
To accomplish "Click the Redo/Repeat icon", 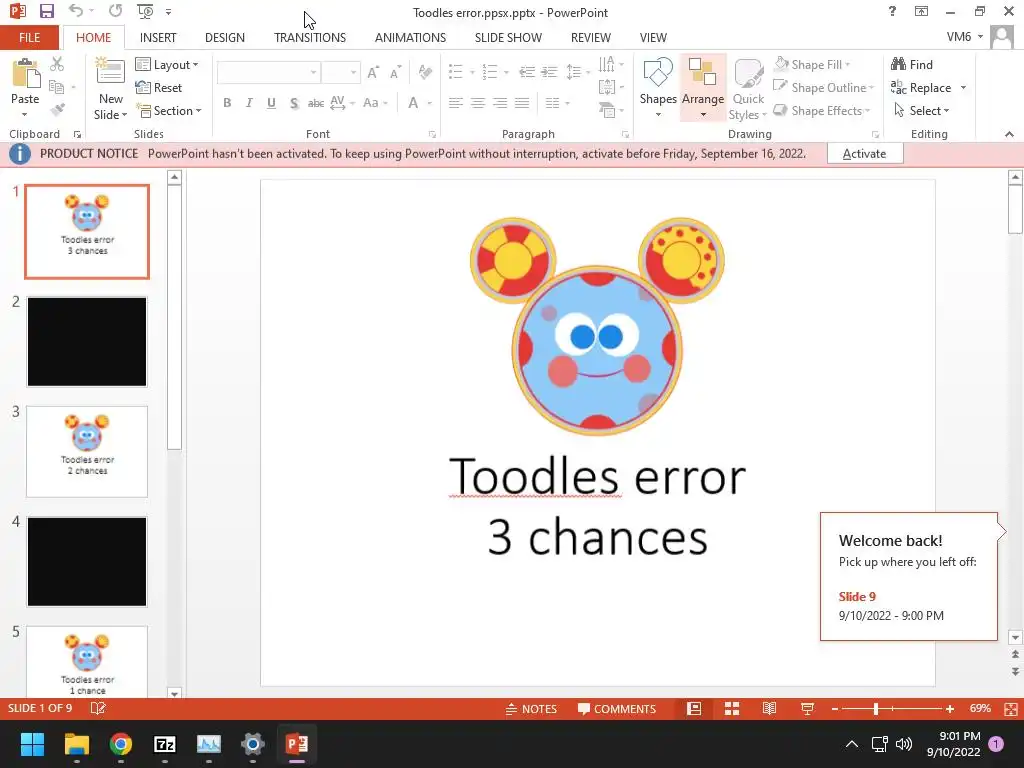I will tap(116, 11).
